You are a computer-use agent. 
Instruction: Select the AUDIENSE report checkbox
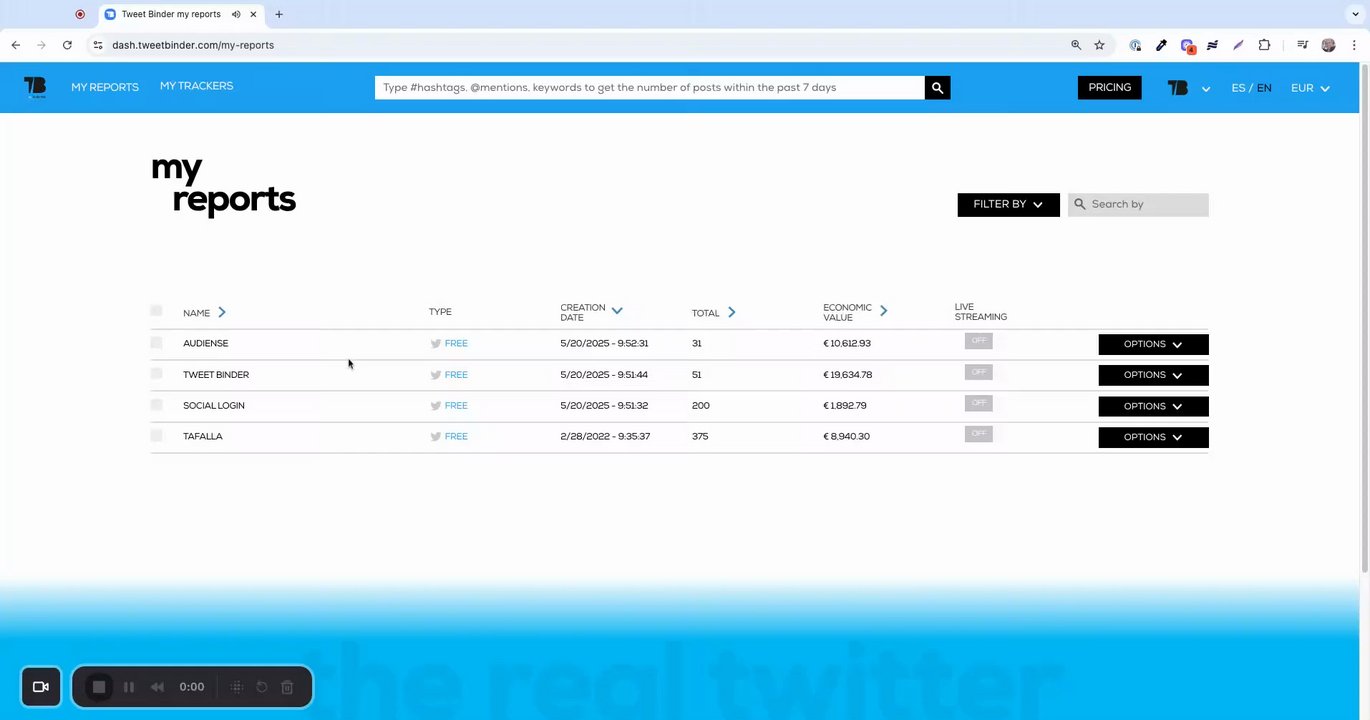(156, 342)
